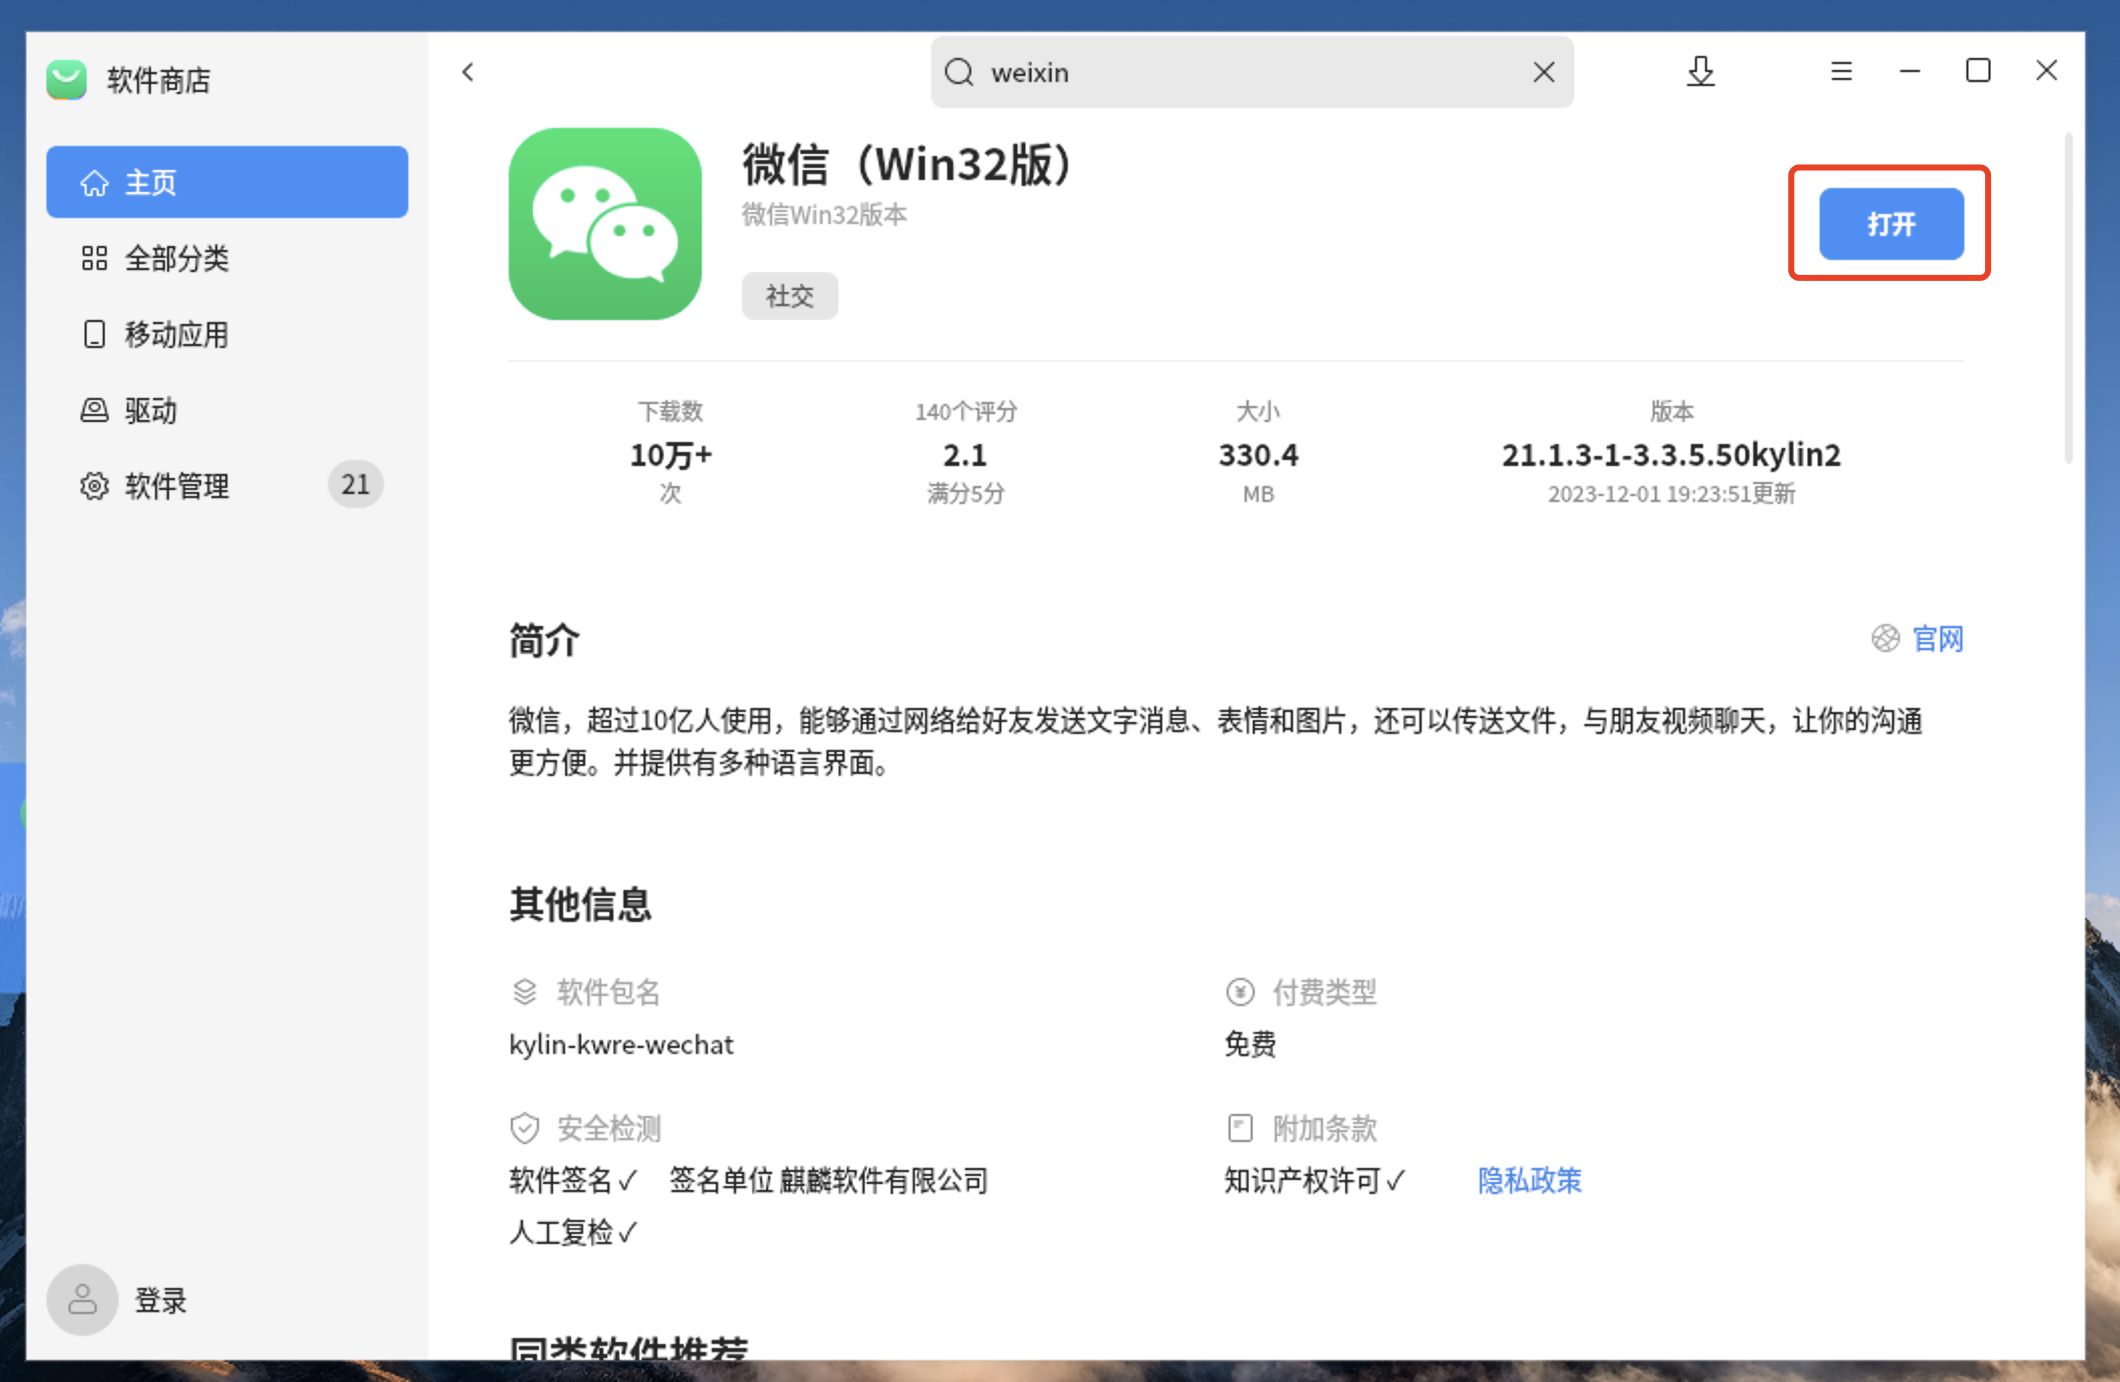Open the hamburger menu icon

1841,72
